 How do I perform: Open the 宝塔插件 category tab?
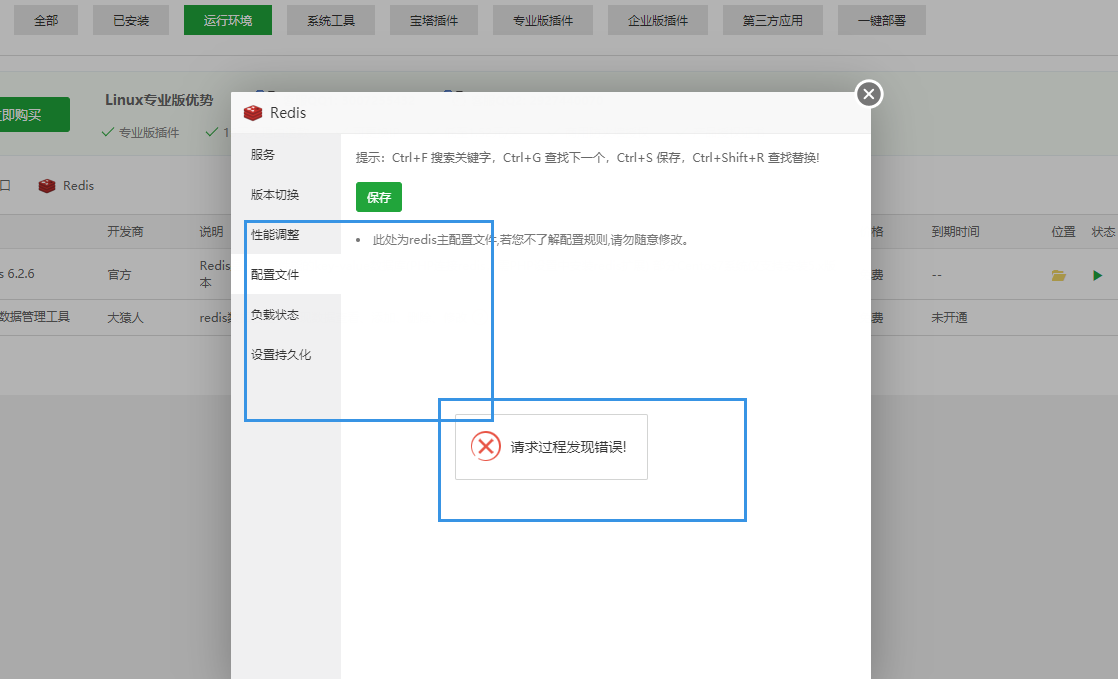tap(434, 21)
